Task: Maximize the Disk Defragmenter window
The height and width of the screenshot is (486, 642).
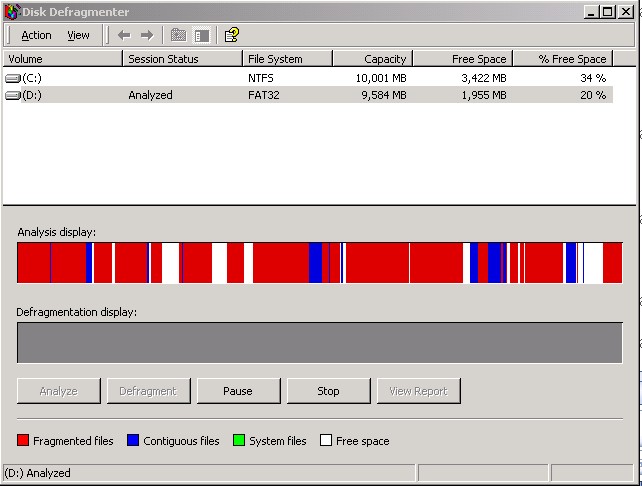Action: [608, 12]
